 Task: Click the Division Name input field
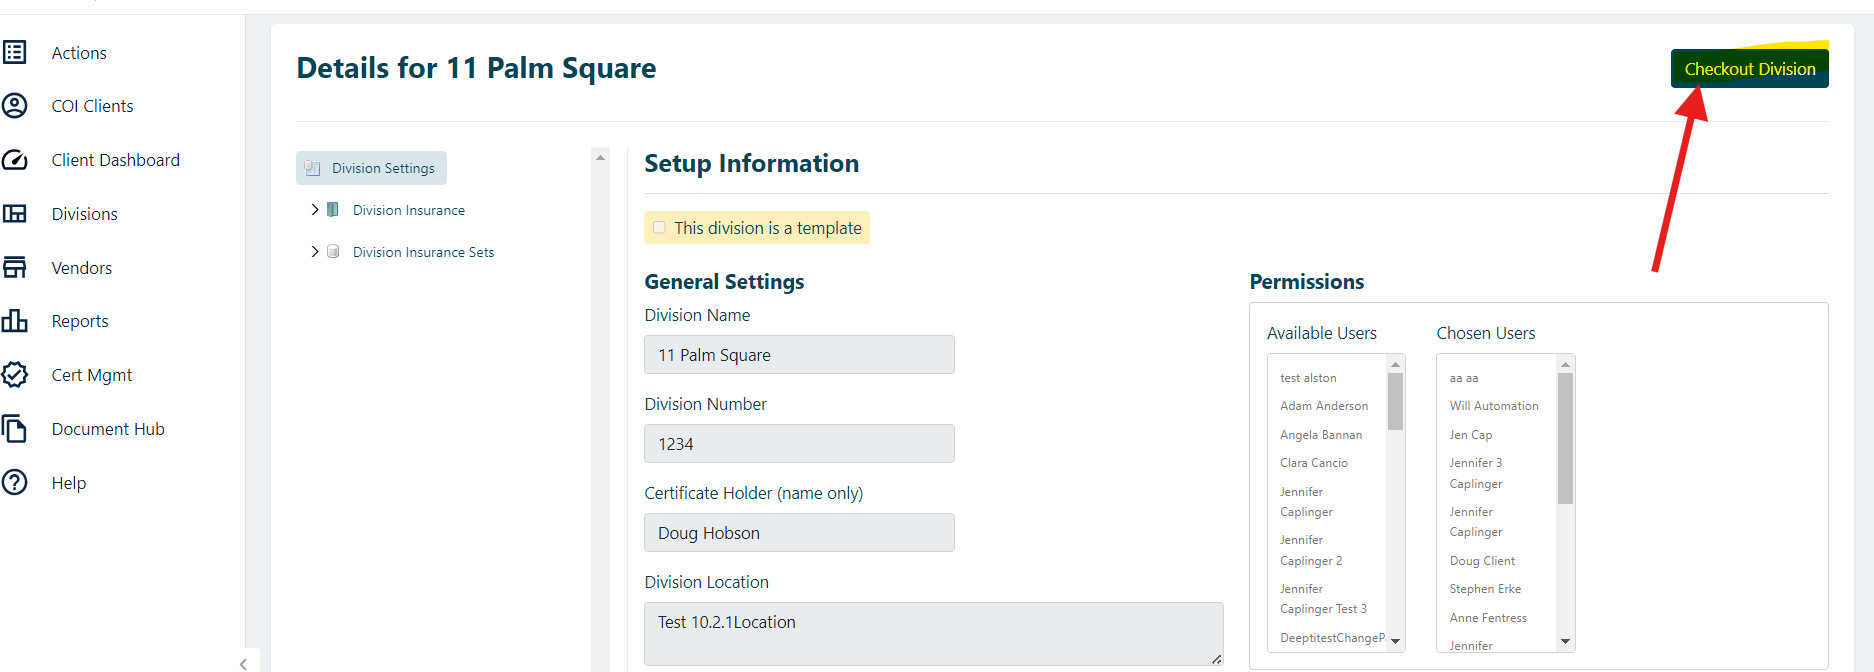click(x=799, y=355)
